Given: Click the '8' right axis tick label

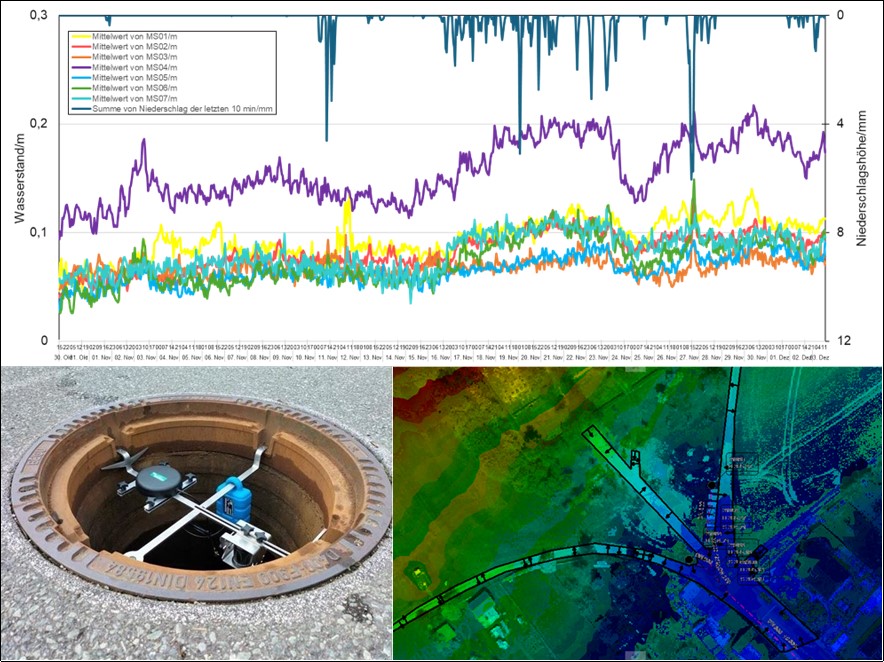Looking at the screenshot, I should [840, 233].
